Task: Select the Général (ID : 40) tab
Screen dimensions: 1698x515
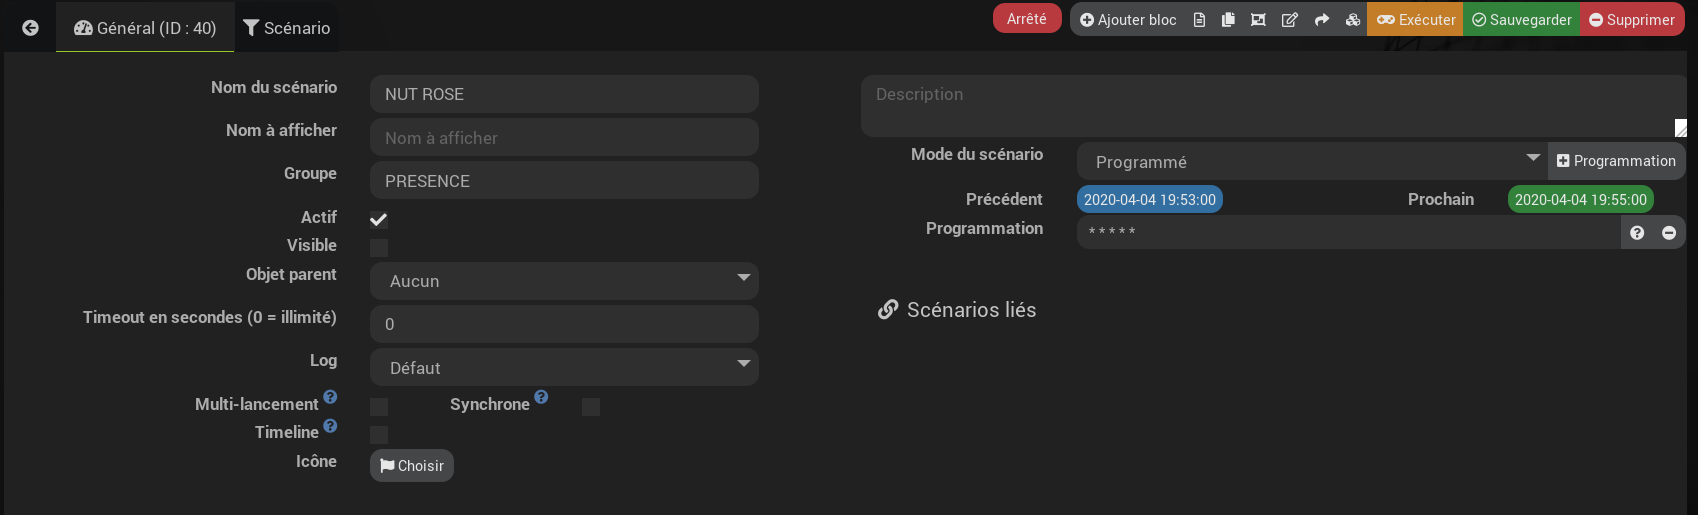Action: coord(145,28)
